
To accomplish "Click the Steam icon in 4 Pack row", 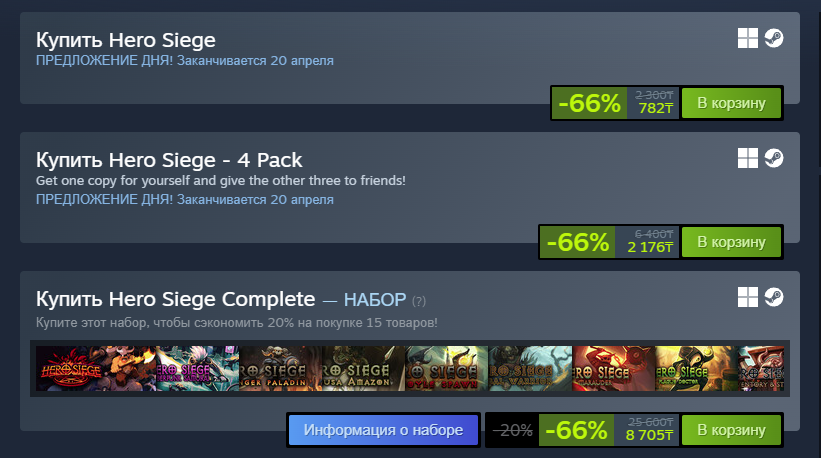I will click(773, 158).
